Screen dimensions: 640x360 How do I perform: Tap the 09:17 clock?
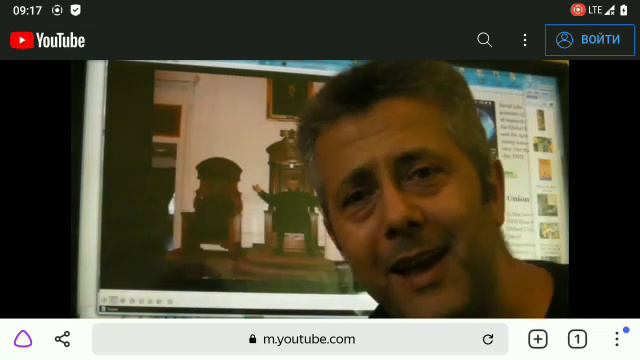[x=27, y=10]
